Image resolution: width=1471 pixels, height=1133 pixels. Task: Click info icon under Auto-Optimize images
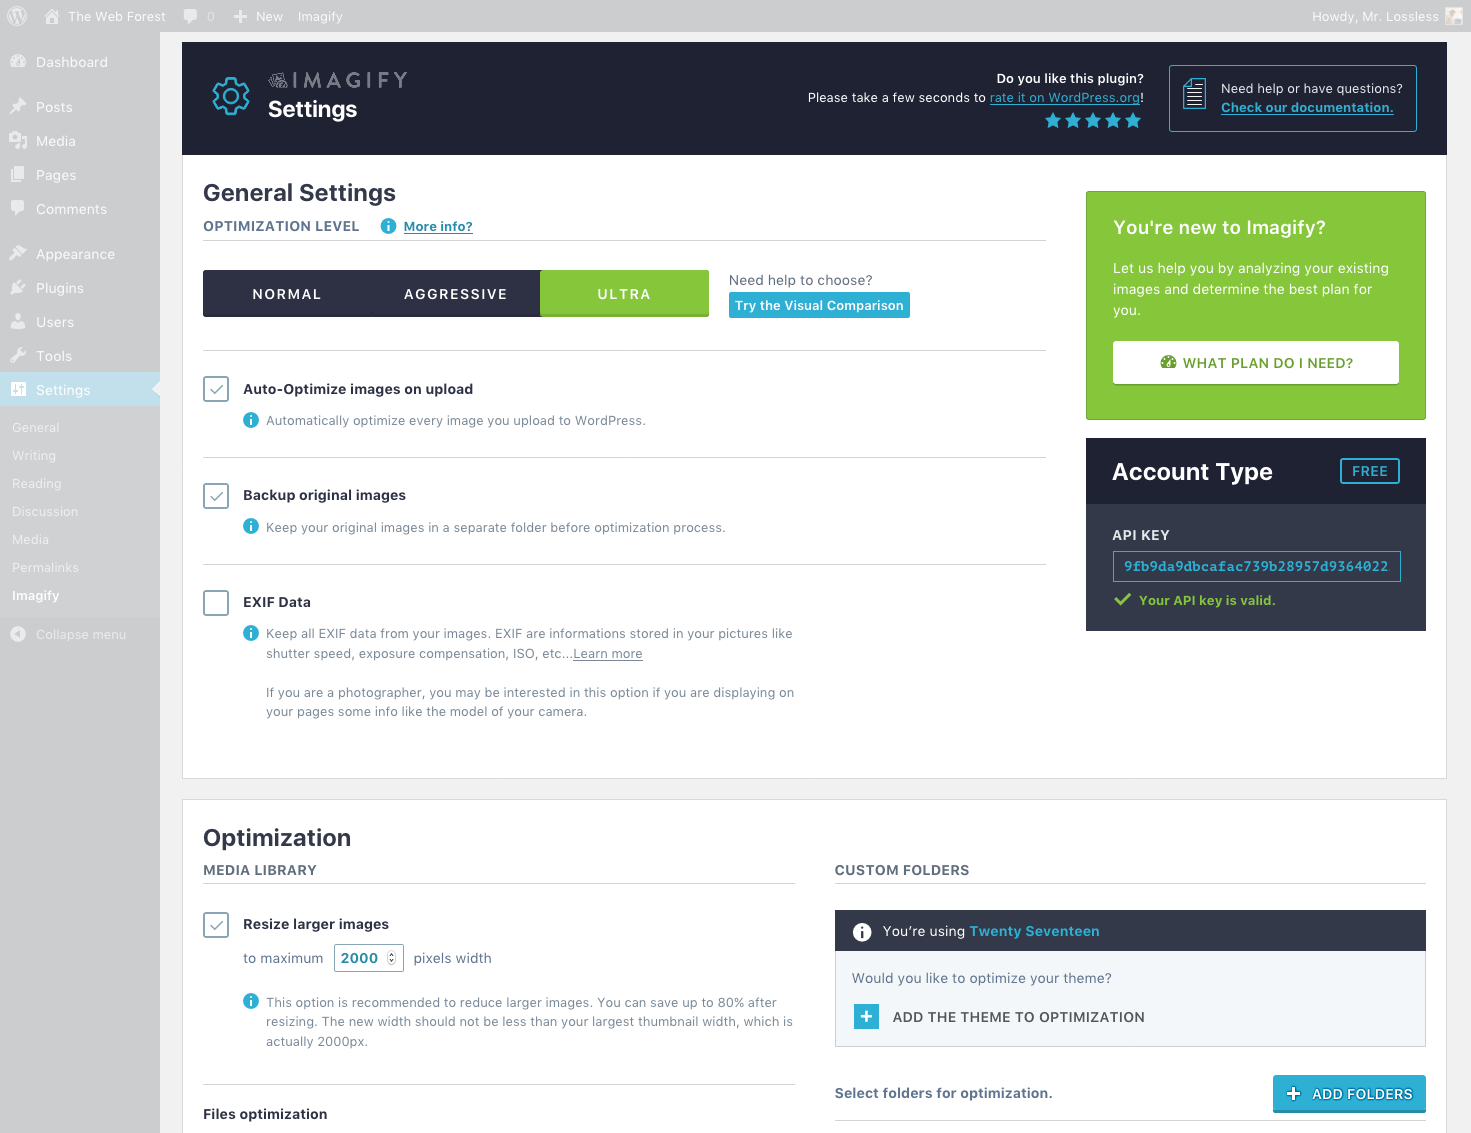(251, 420)
